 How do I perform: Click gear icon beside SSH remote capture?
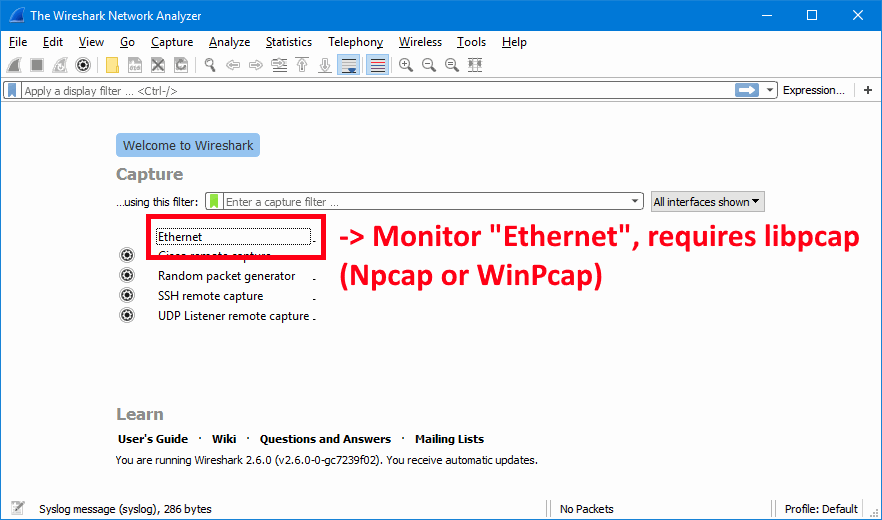click(127, 295)
